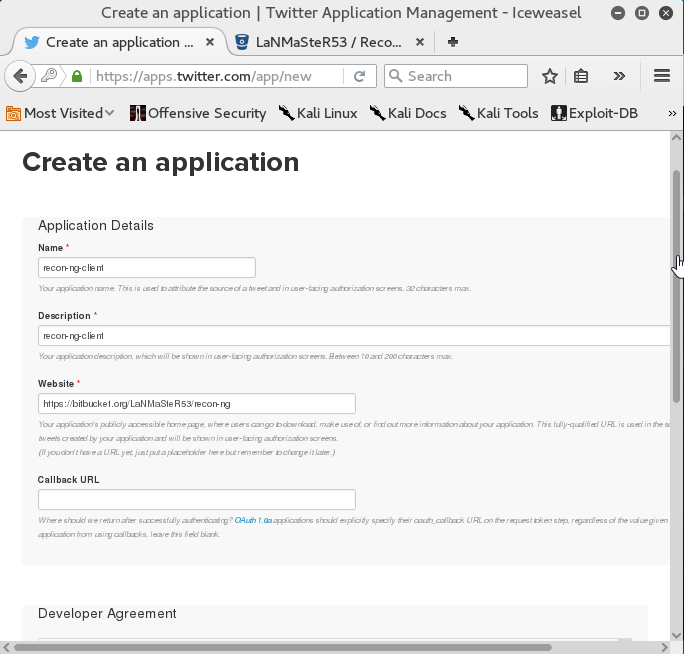Close the LaNMaSteR53 Recon tab
The width and height of the screenshot is (684, 654).
[420, 42]
